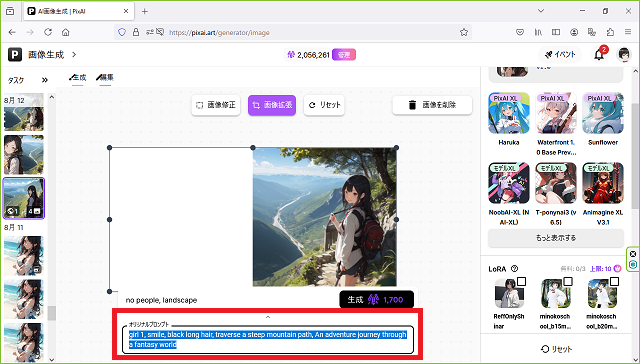This screenshot has width=640, height=364.
Task: Open the first 8月 12 task thumbnail
Action: (24, 118)
